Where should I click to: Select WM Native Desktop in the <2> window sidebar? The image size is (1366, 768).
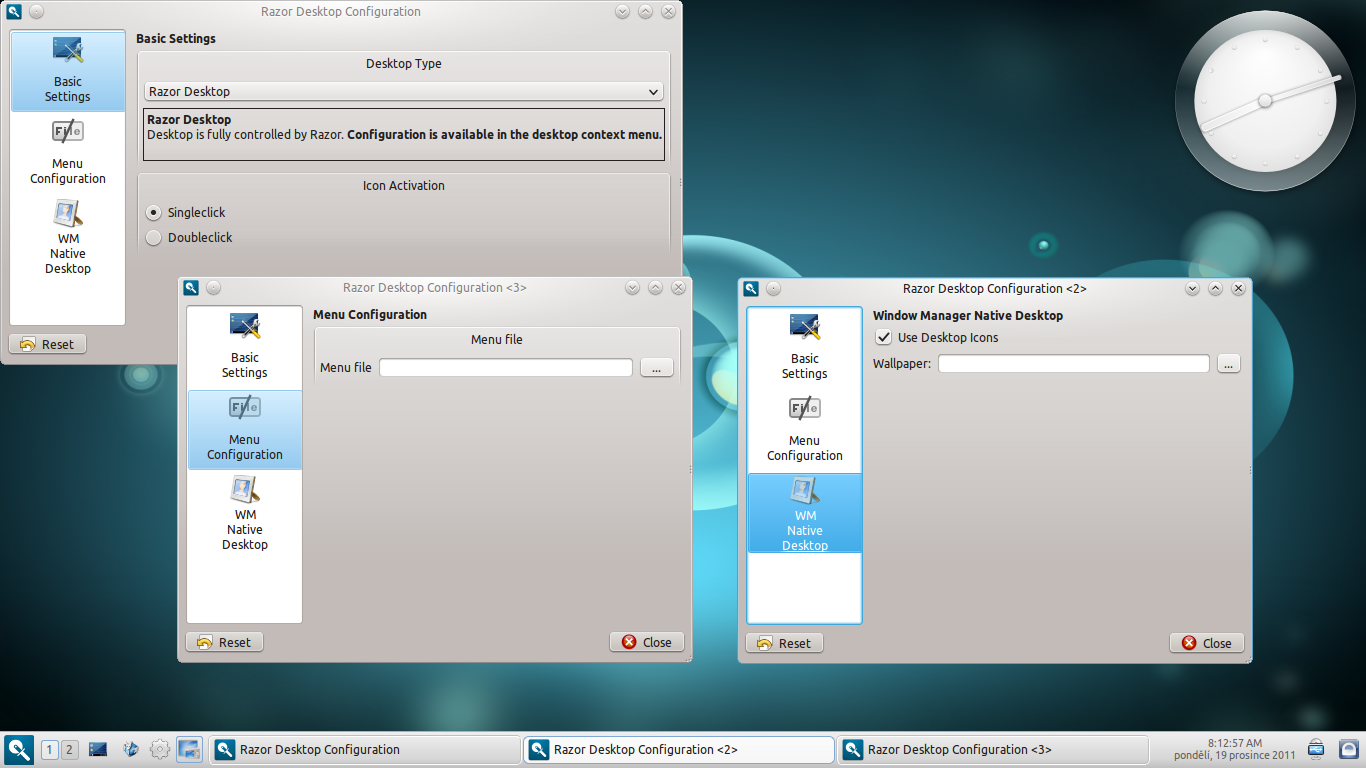click(x=805, y=512)
